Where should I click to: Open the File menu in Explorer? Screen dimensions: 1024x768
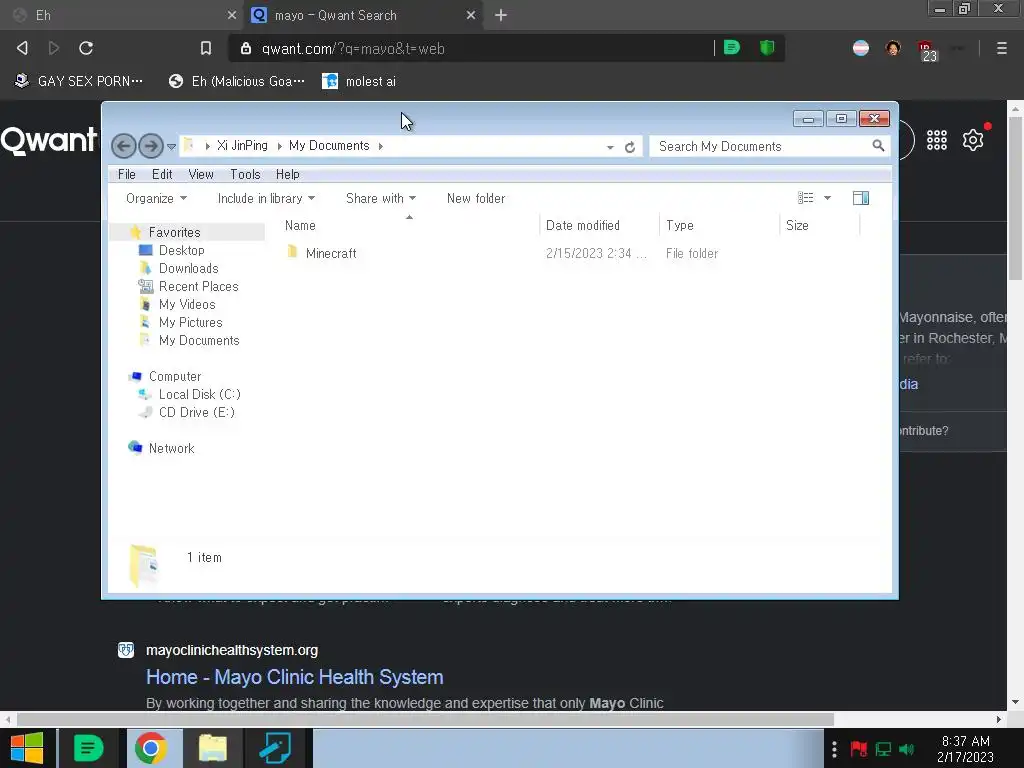click(x=127, y=174)
